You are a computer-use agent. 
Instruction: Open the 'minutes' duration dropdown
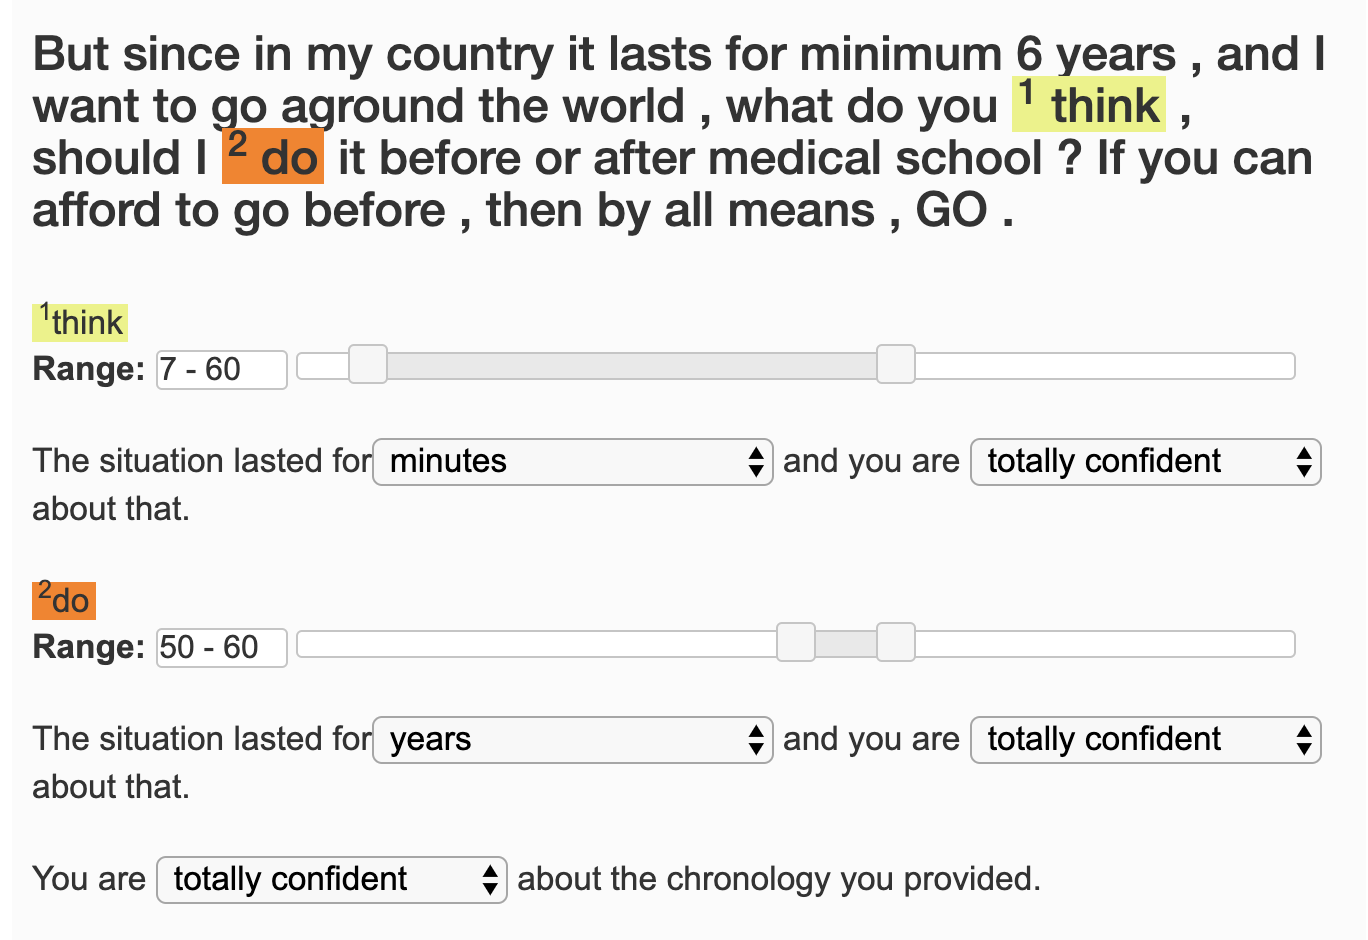tap(573, 462)
